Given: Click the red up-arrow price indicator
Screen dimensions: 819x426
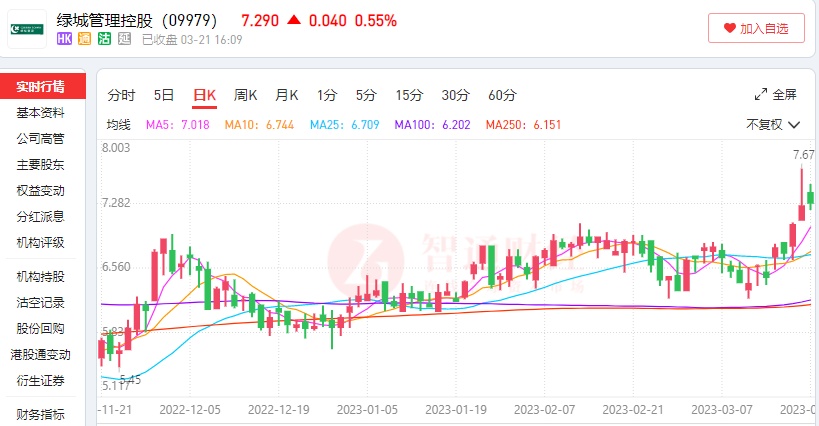Looking at the screenshot, I should [x=294, y=20].
